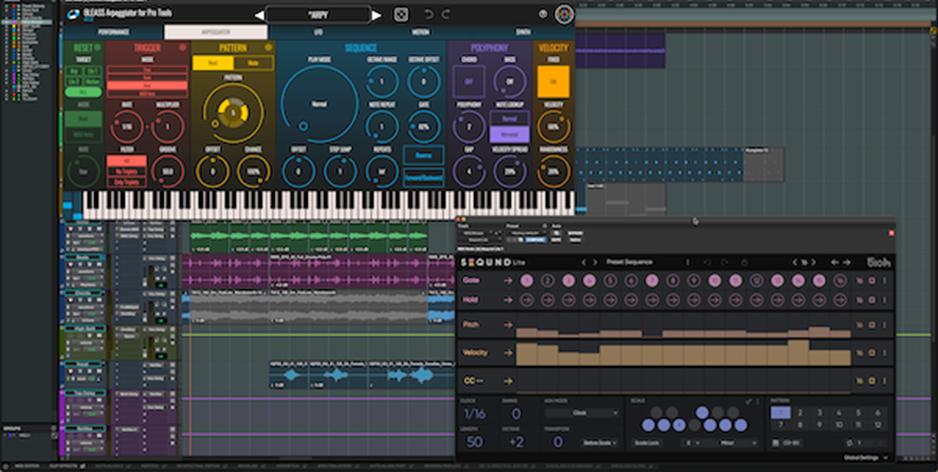Redo in the Seqund Lite toolbar
This screenshot has height=472, width=938.
(x=724, y=262)
